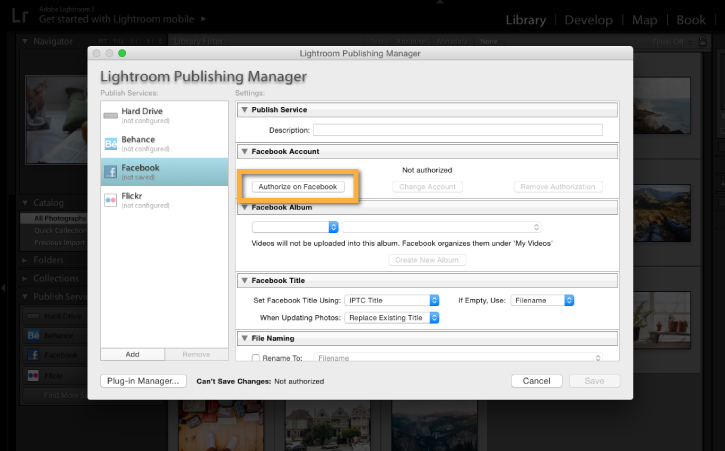The width and height of the screenshot is (725, 451).
Task: Expand the Collections panel
Action: (25, 278)
